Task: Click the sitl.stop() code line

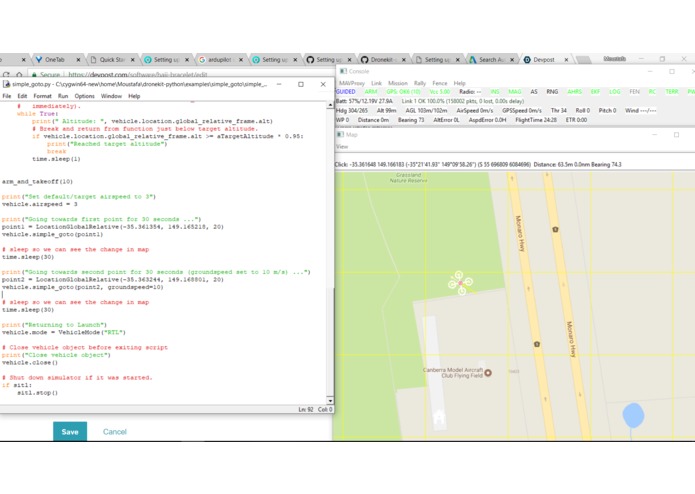Action: tap(37, 393)
